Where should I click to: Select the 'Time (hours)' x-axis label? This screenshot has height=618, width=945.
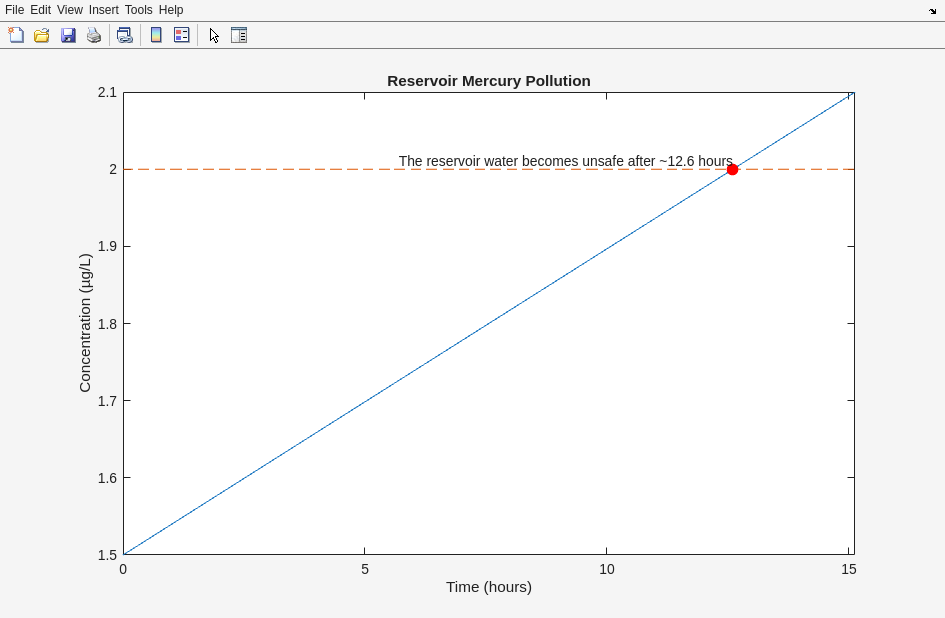pyautogui.click(x=489, y=587)
